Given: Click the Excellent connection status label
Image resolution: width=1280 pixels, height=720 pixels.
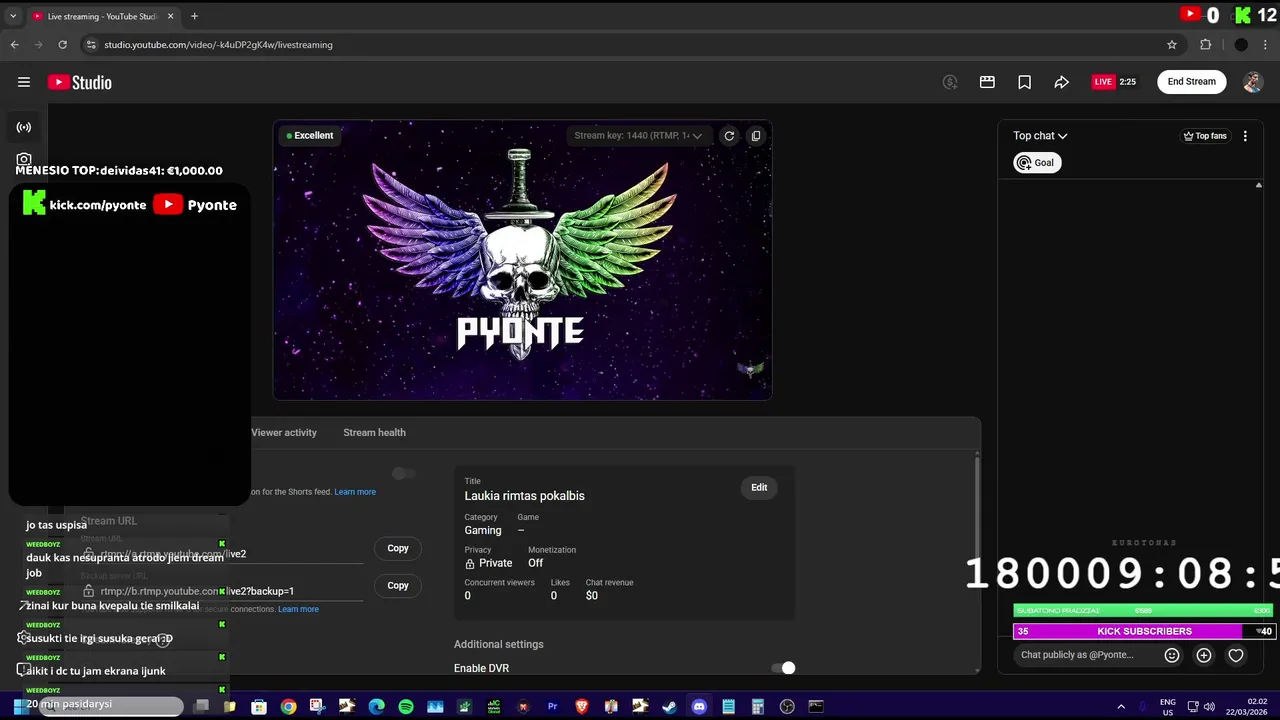Looking at the screenshot, I should click(x=310, y=135).
